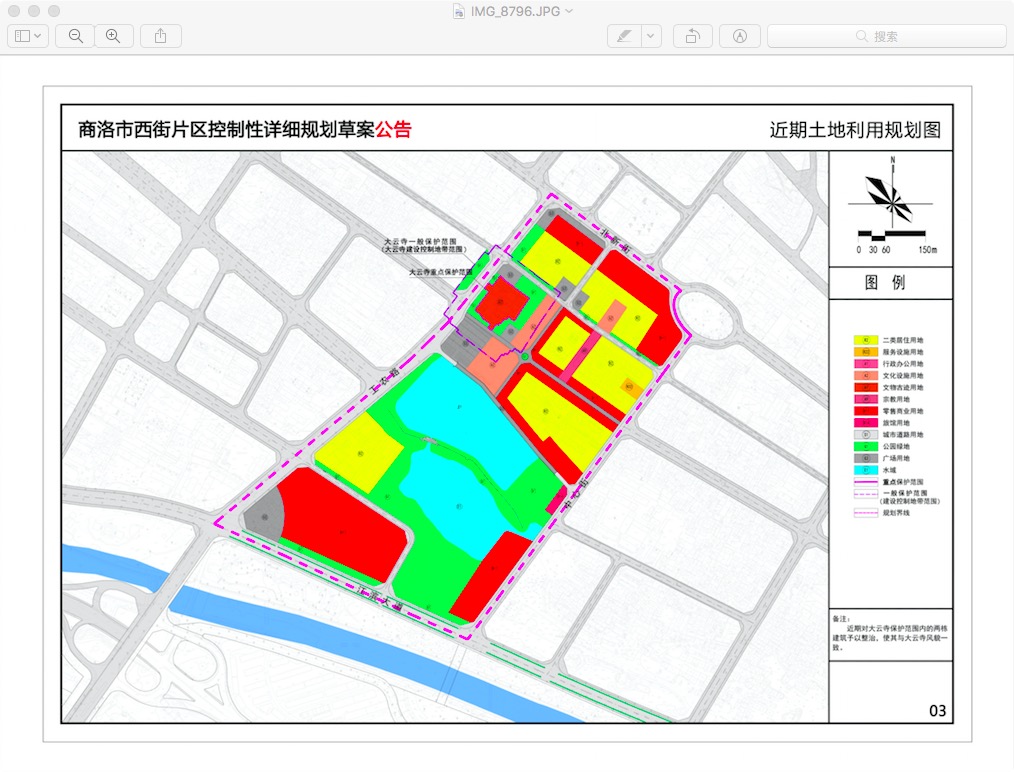Minimize the window using yellow button

pyautogui.click(x=33, y=11)
